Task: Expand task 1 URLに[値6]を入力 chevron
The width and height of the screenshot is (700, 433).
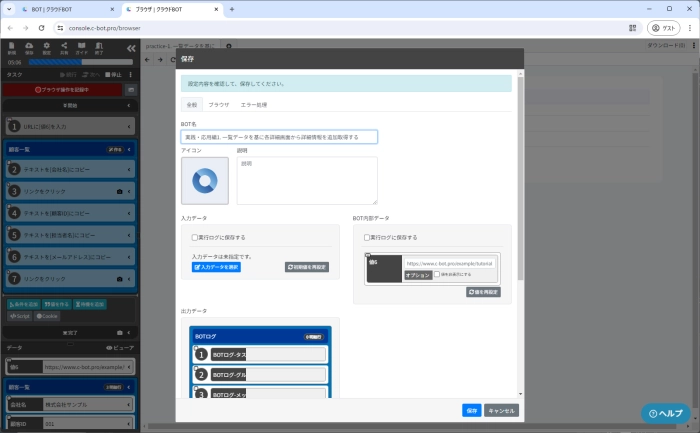Action: pyautogui.click(x=131, y=126)
